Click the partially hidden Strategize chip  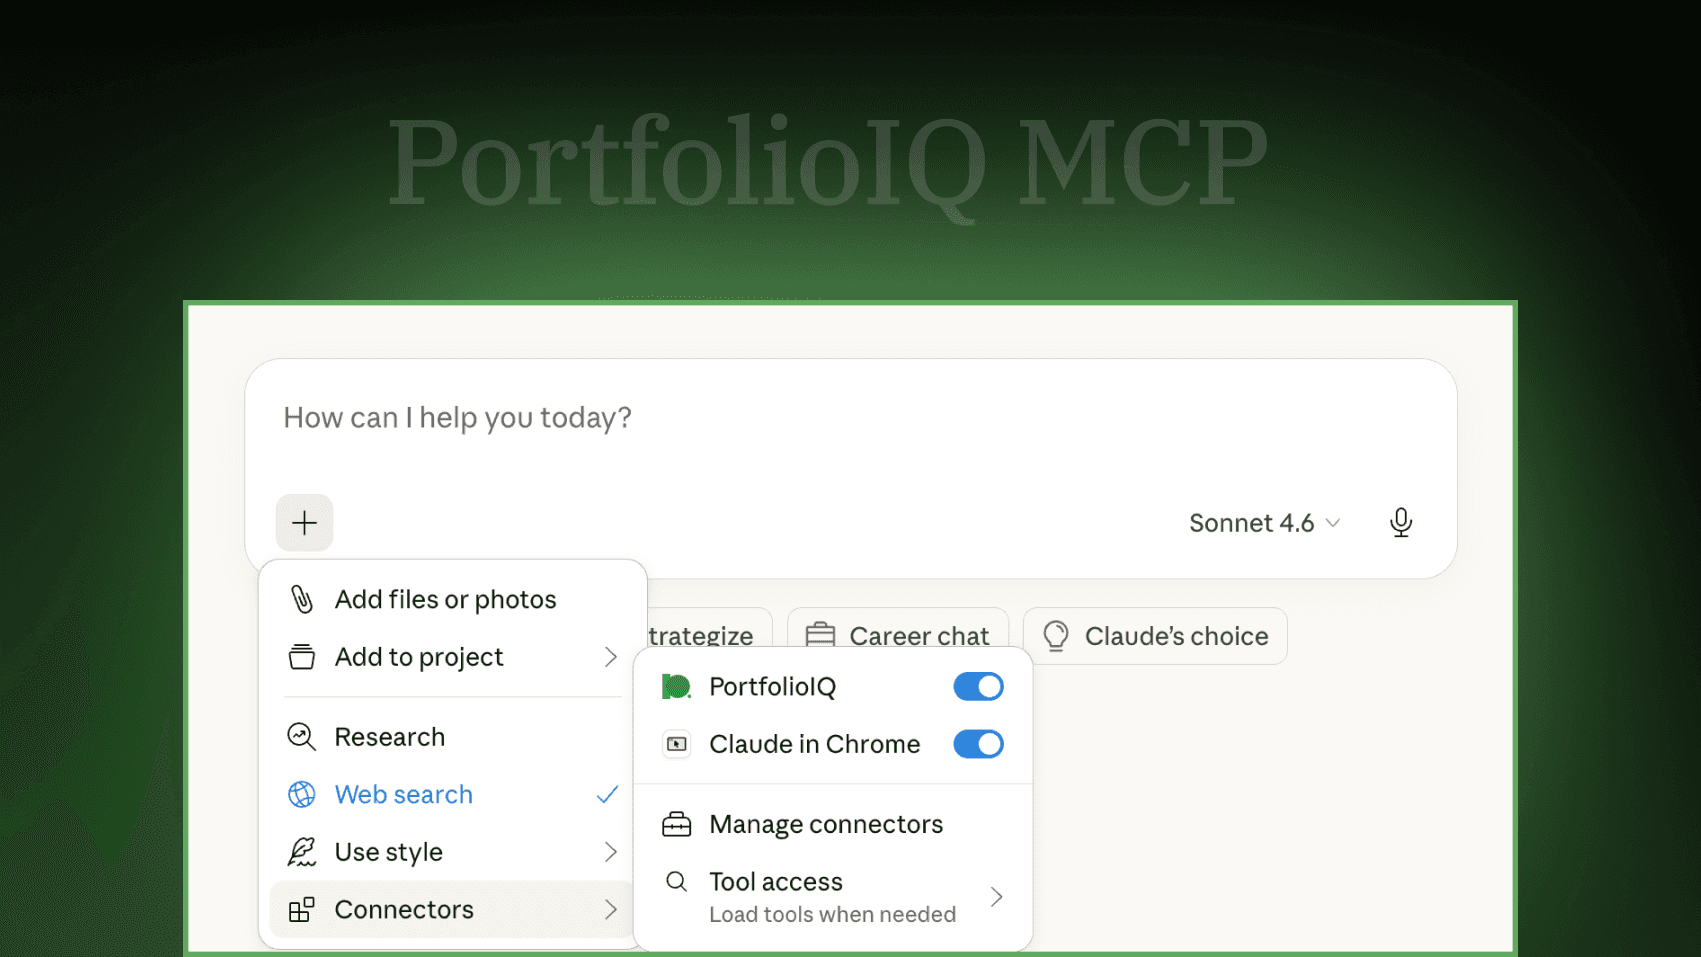pyautogui.click(x=709, y=628)
